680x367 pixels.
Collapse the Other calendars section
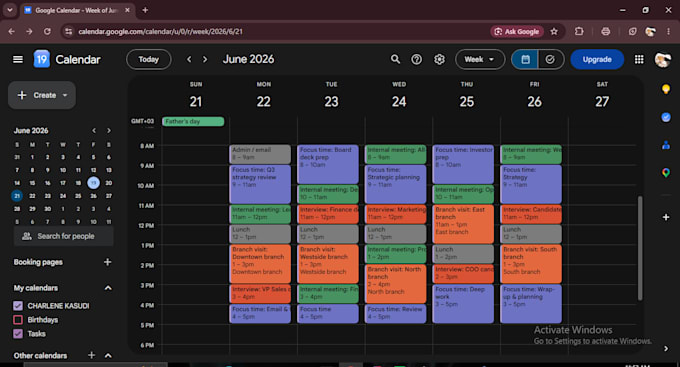tap(108, 356)
